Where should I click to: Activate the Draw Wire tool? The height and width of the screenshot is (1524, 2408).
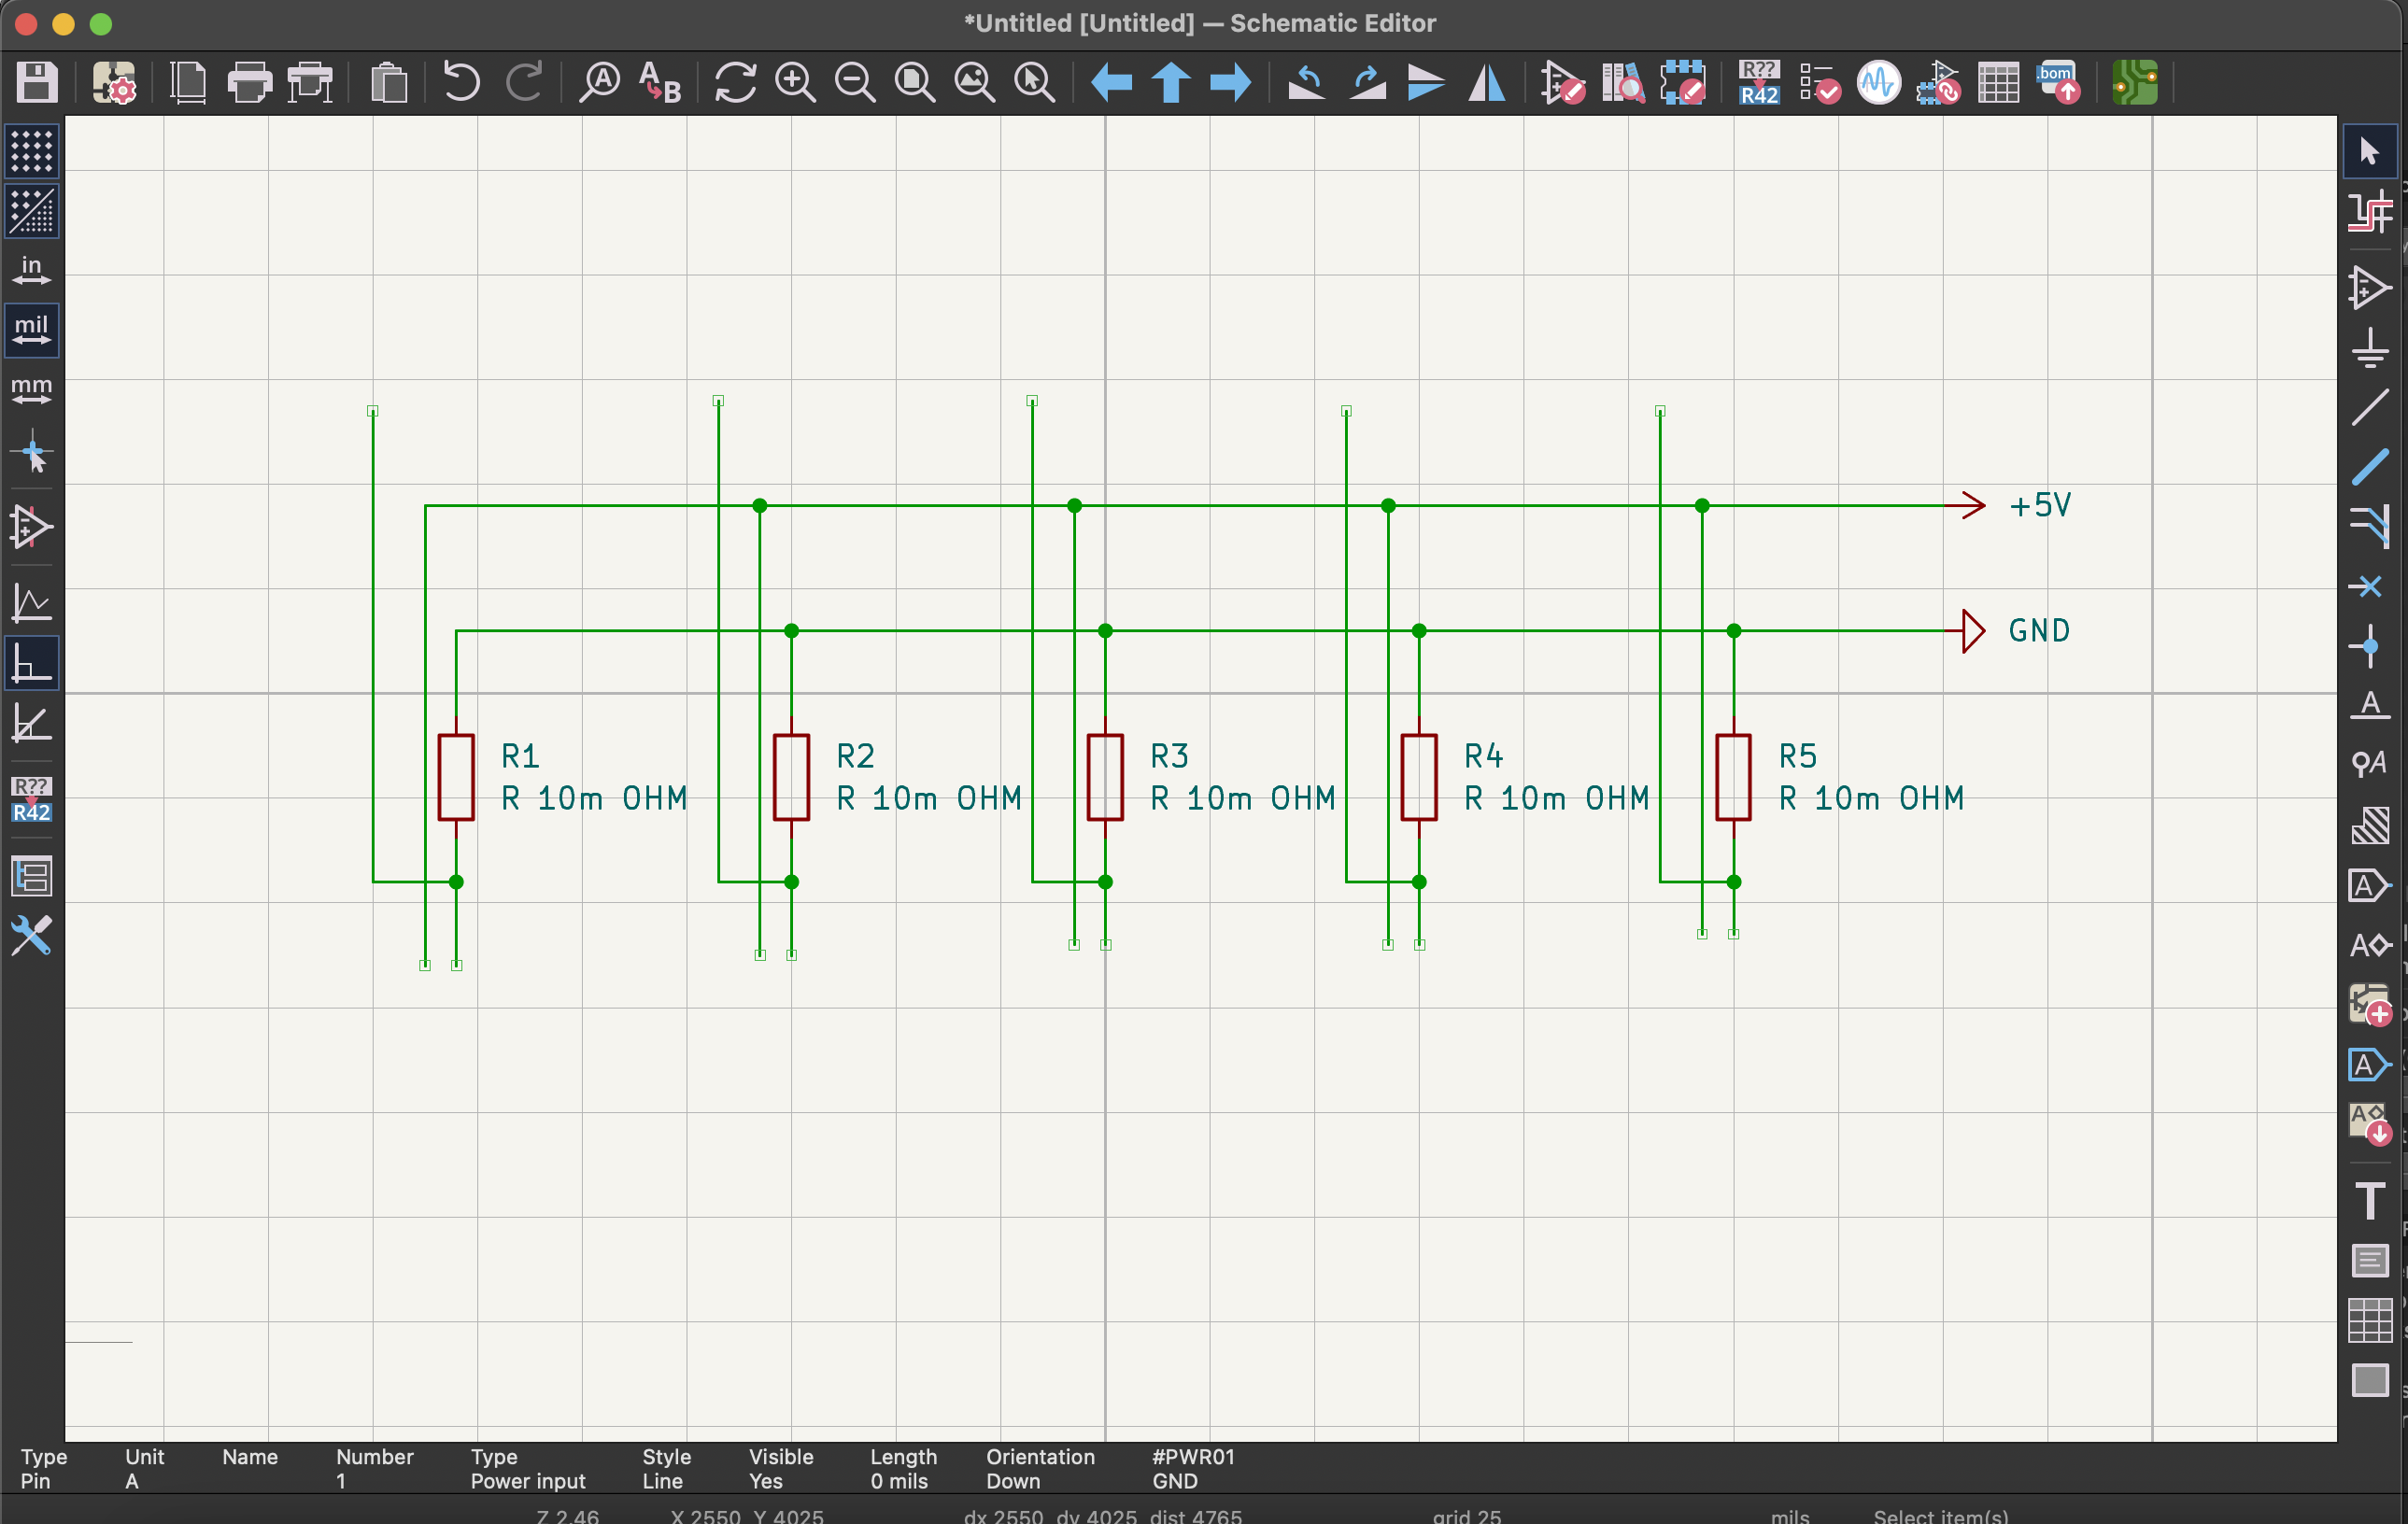pos(2368,410)
